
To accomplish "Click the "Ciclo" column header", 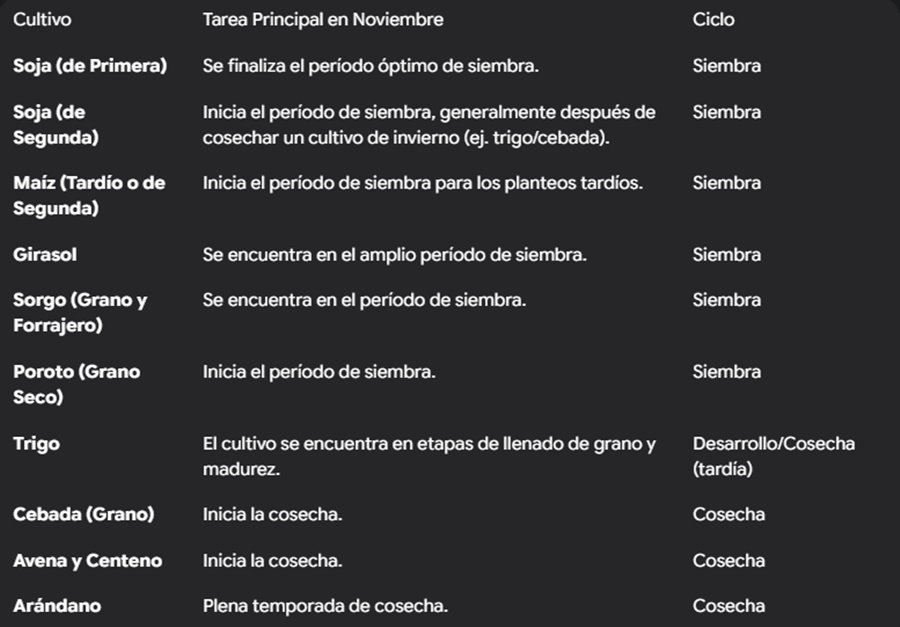I will click(x=713, y=20).
